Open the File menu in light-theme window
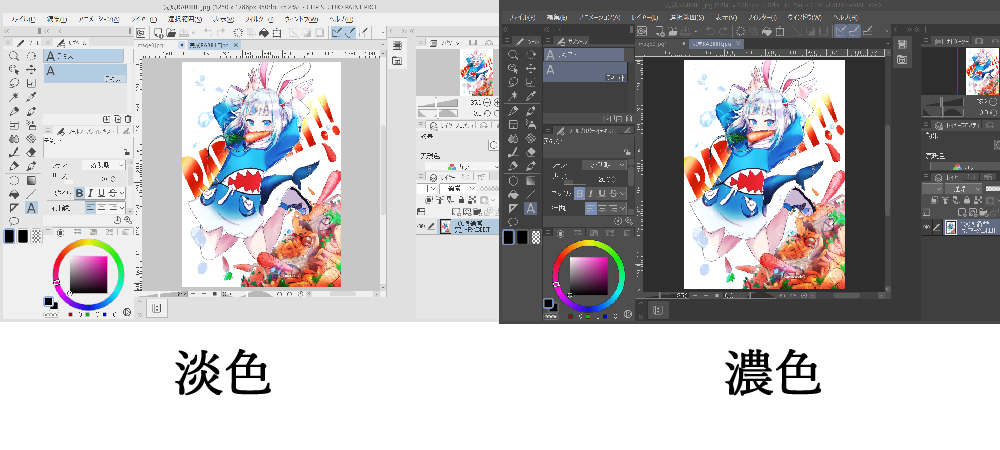 point(23,18)
